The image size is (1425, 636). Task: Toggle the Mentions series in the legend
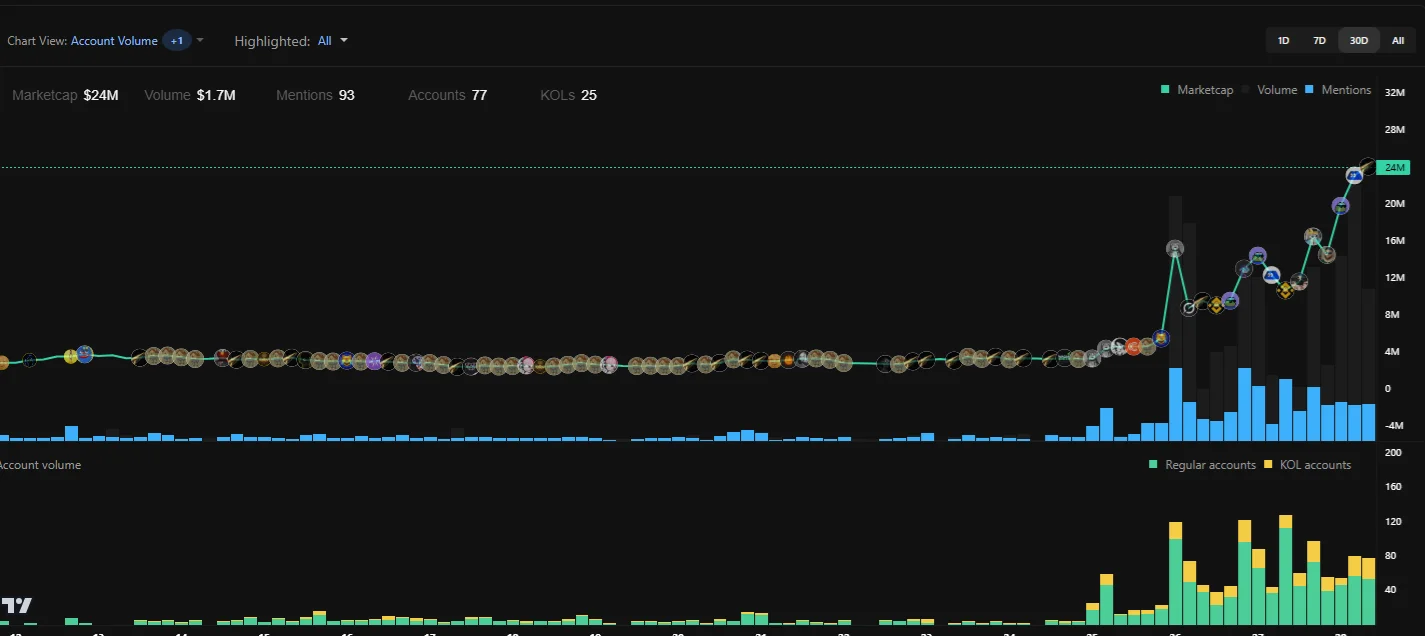1338,90
